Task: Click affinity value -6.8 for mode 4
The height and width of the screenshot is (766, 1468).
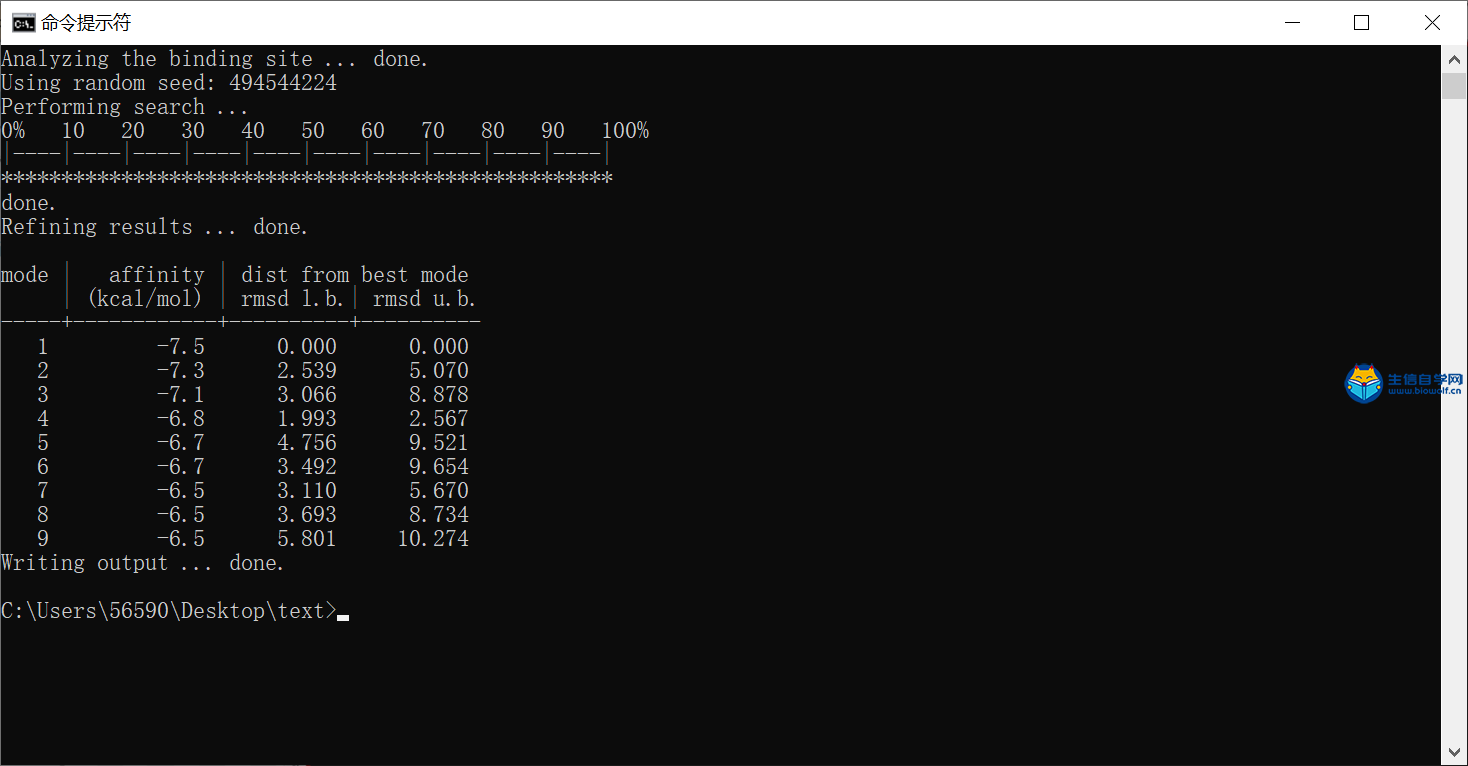Action: pos(181,419)
